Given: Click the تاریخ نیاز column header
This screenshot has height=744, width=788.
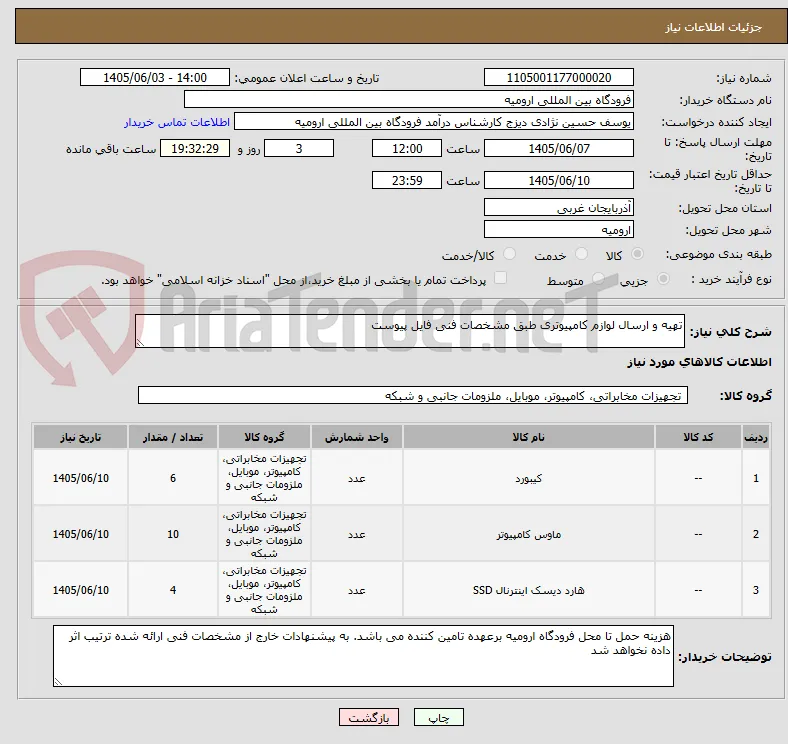Looking at the screenshot, I should (x=80, y=437).
